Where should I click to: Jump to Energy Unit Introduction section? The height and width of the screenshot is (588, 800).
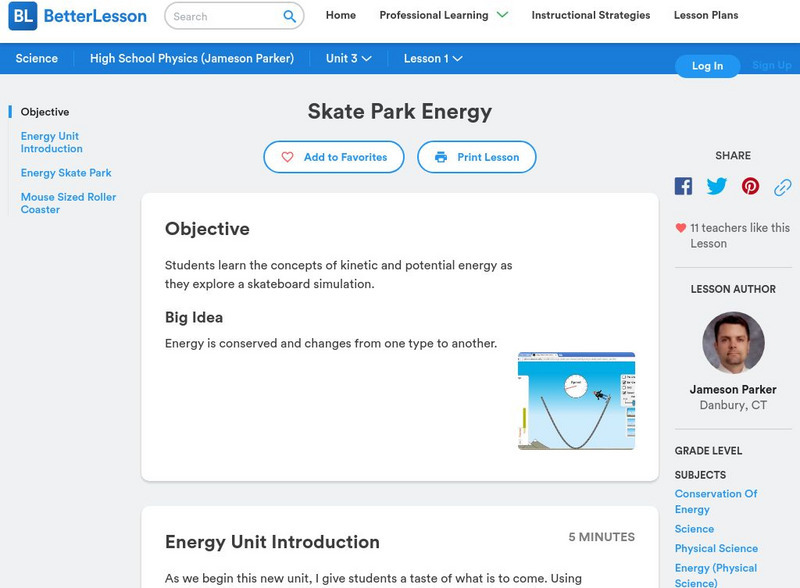(x=52, y=142)
